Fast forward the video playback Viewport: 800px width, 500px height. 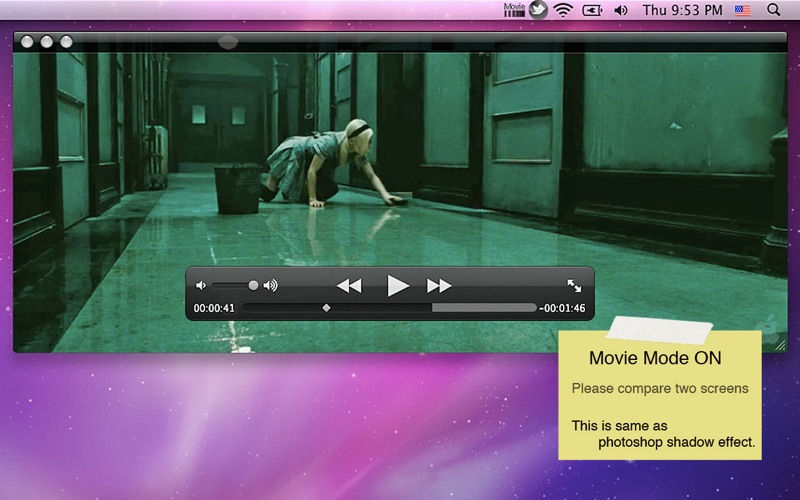point(439,286)
